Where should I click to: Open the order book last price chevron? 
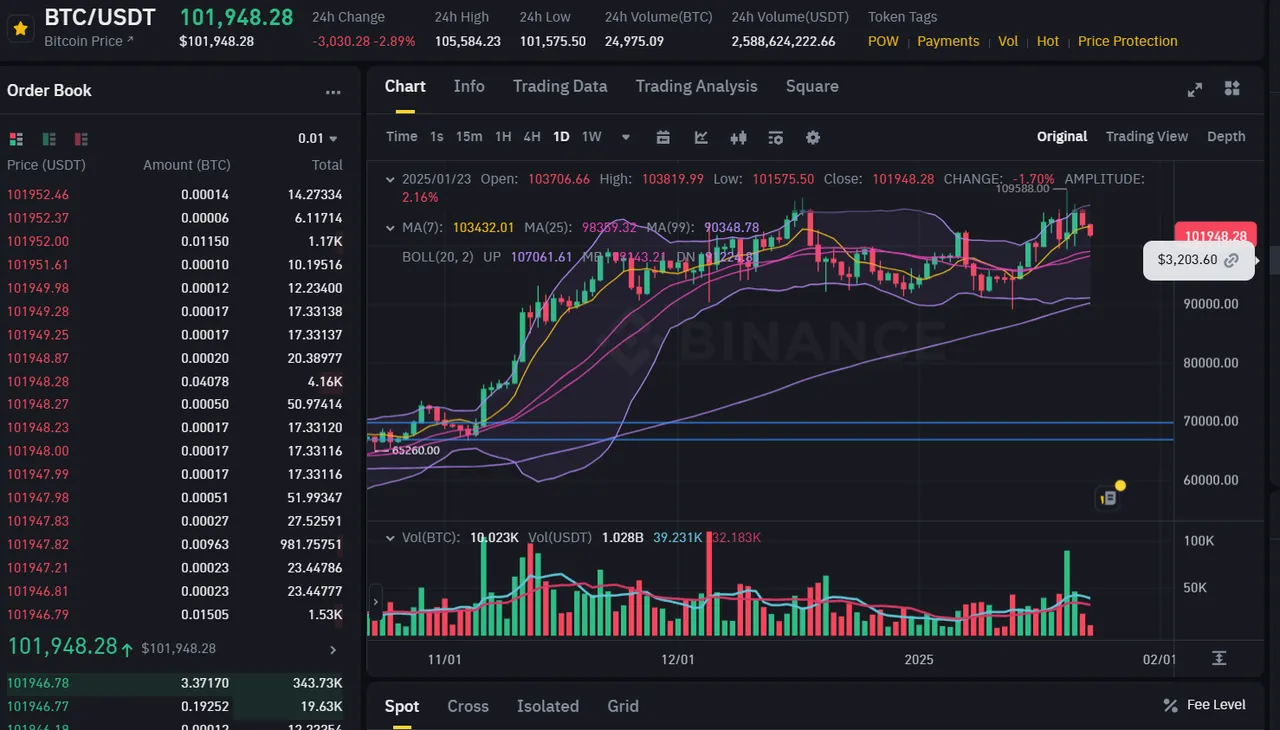click(333, 650)
